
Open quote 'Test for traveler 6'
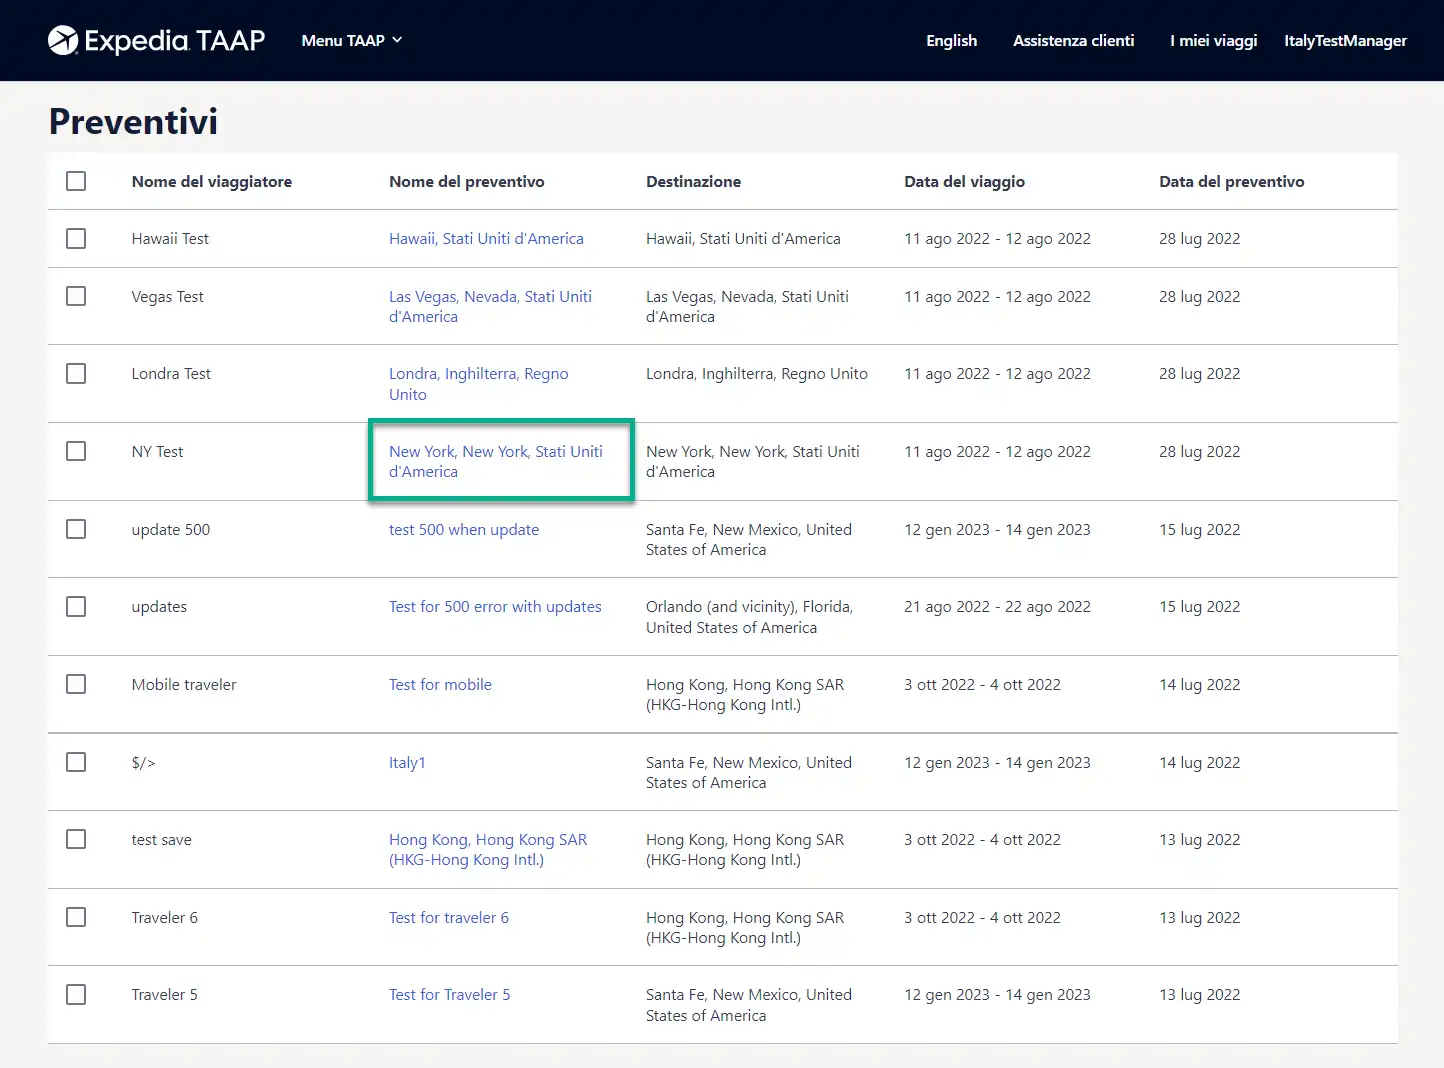coord(449,917)
